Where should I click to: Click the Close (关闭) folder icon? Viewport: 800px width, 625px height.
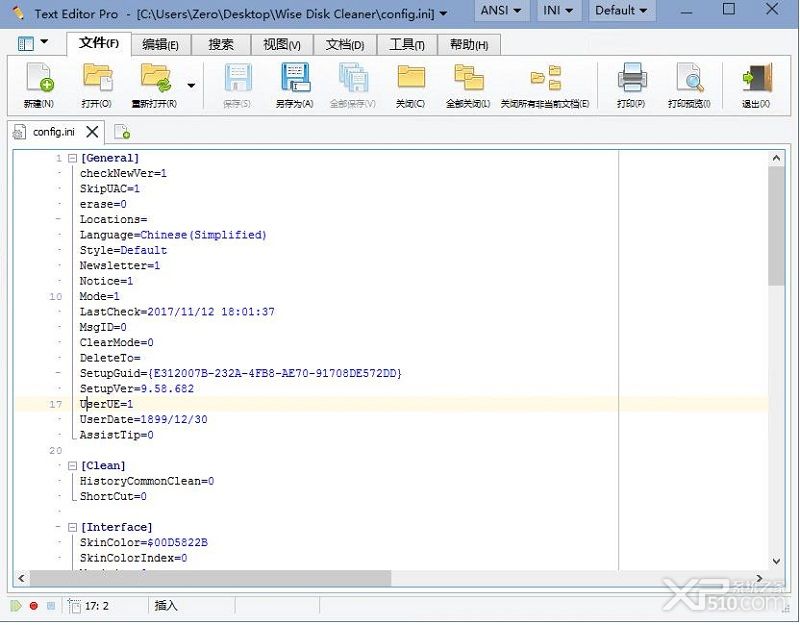click(x=411, y=79)
